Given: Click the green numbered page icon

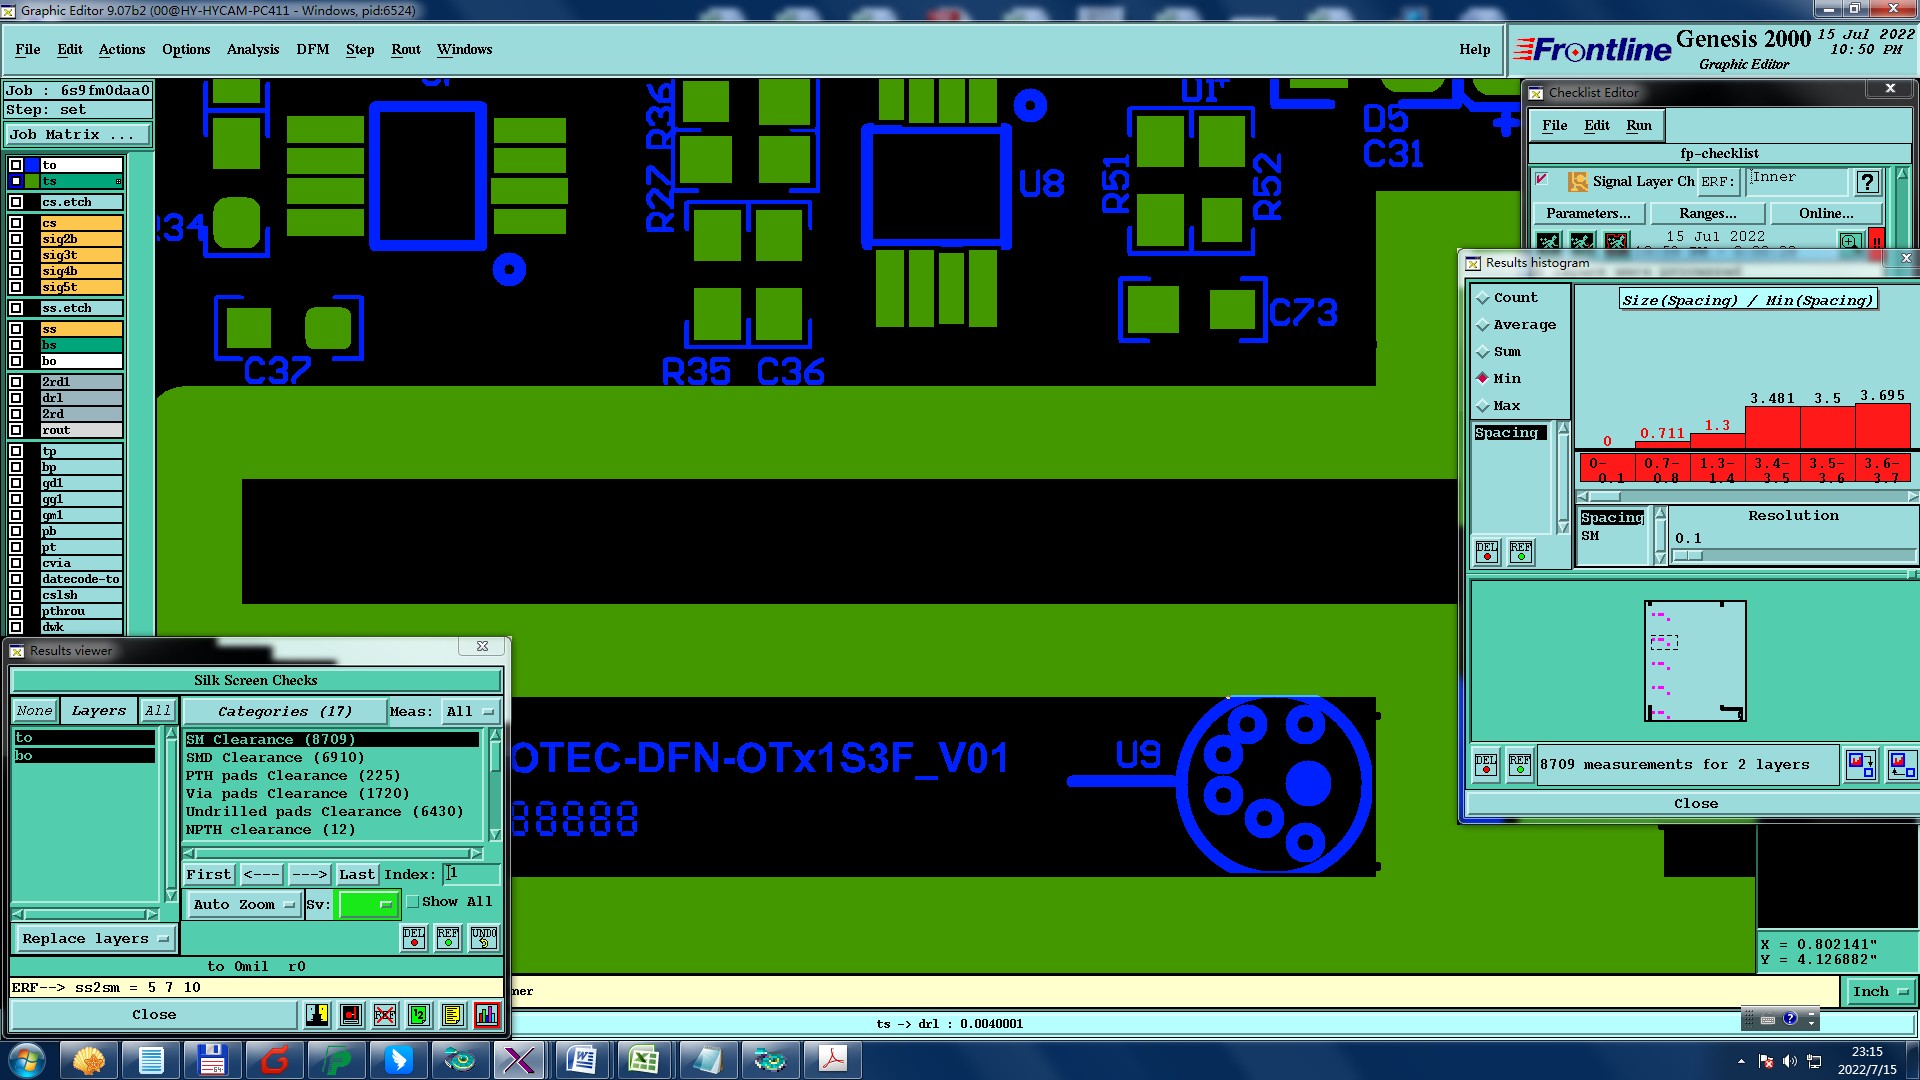Looking at the screenshot, I should tap(419, 1015).
